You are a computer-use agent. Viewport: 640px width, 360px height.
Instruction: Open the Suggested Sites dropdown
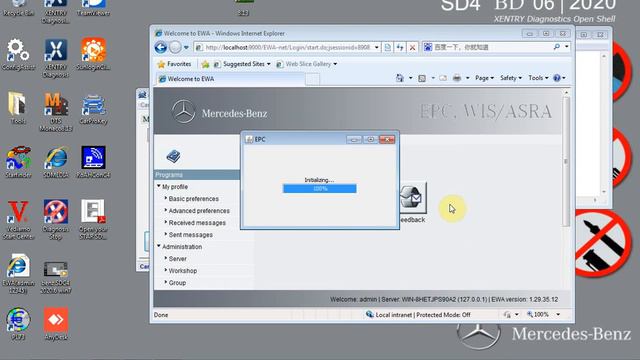pos(242,64)
